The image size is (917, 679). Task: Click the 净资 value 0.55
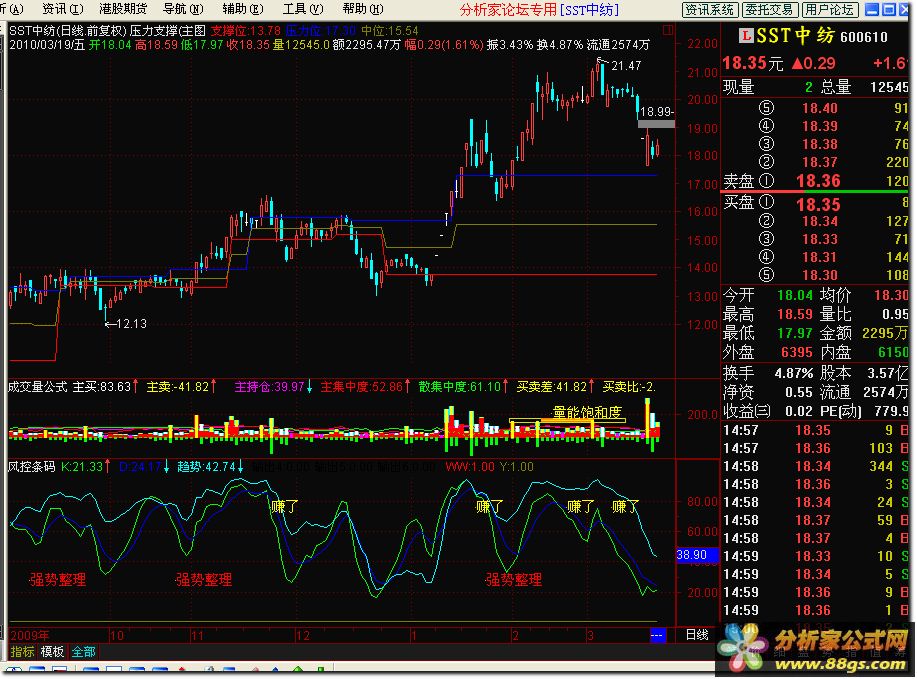pyautogui.click(x=799, y=392)
